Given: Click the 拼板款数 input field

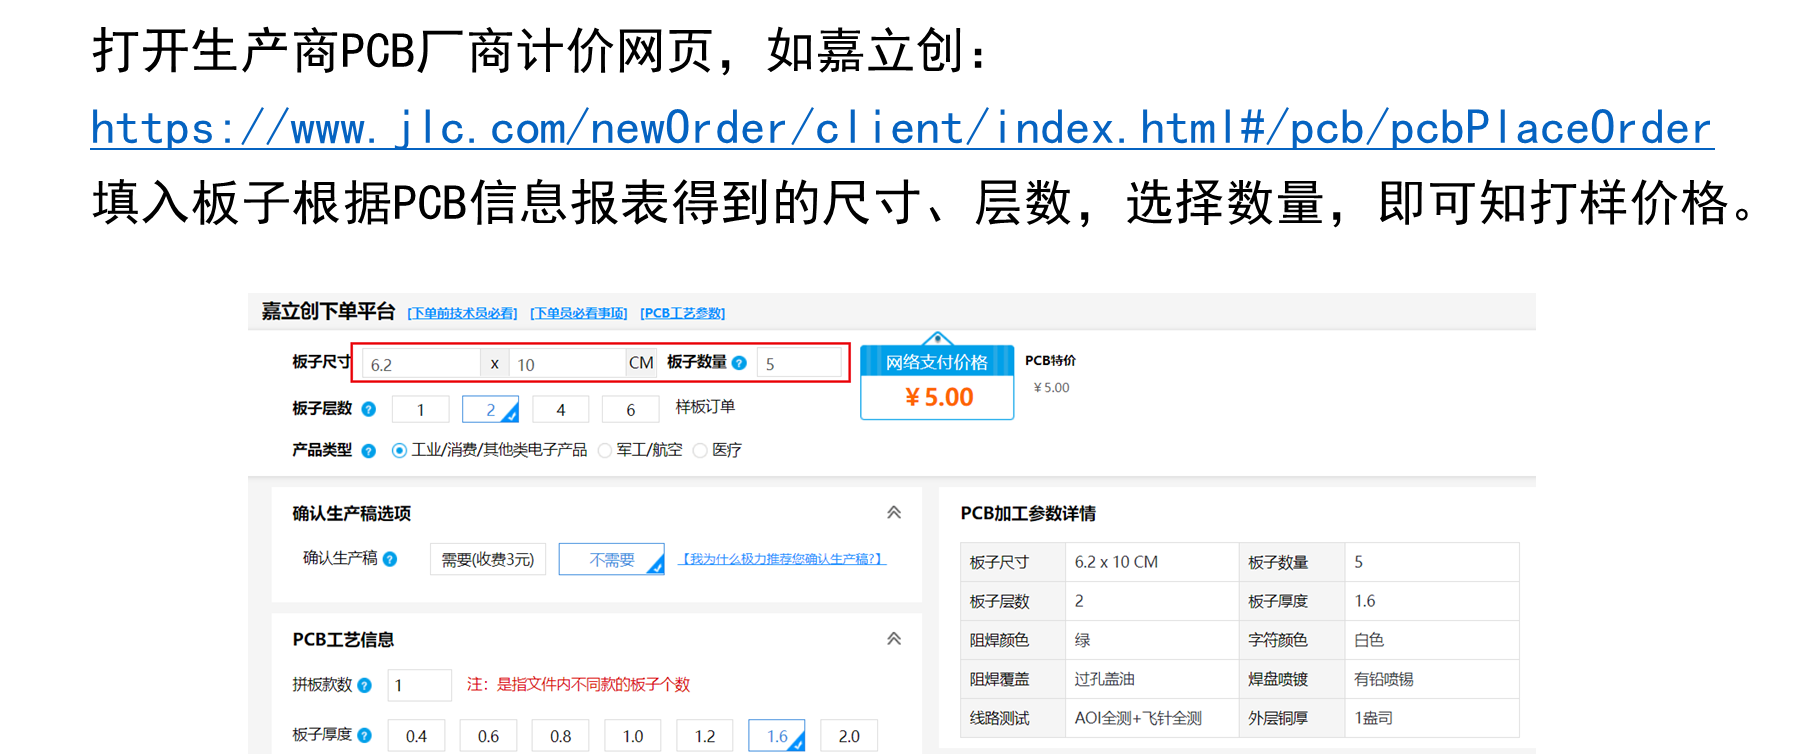Looking at the screenshot, I should coord(419,685).
